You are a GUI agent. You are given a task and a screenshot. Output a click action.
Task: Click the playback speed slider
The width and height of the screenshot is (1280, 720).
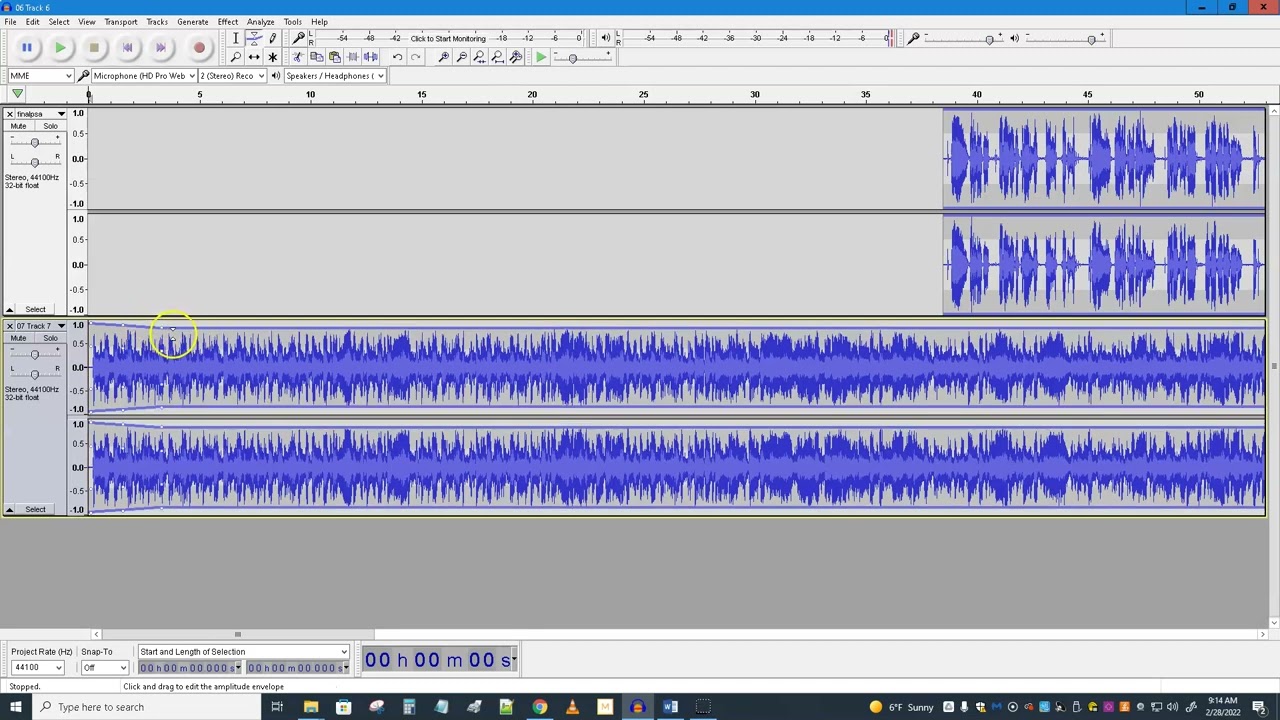pos(582,57)
